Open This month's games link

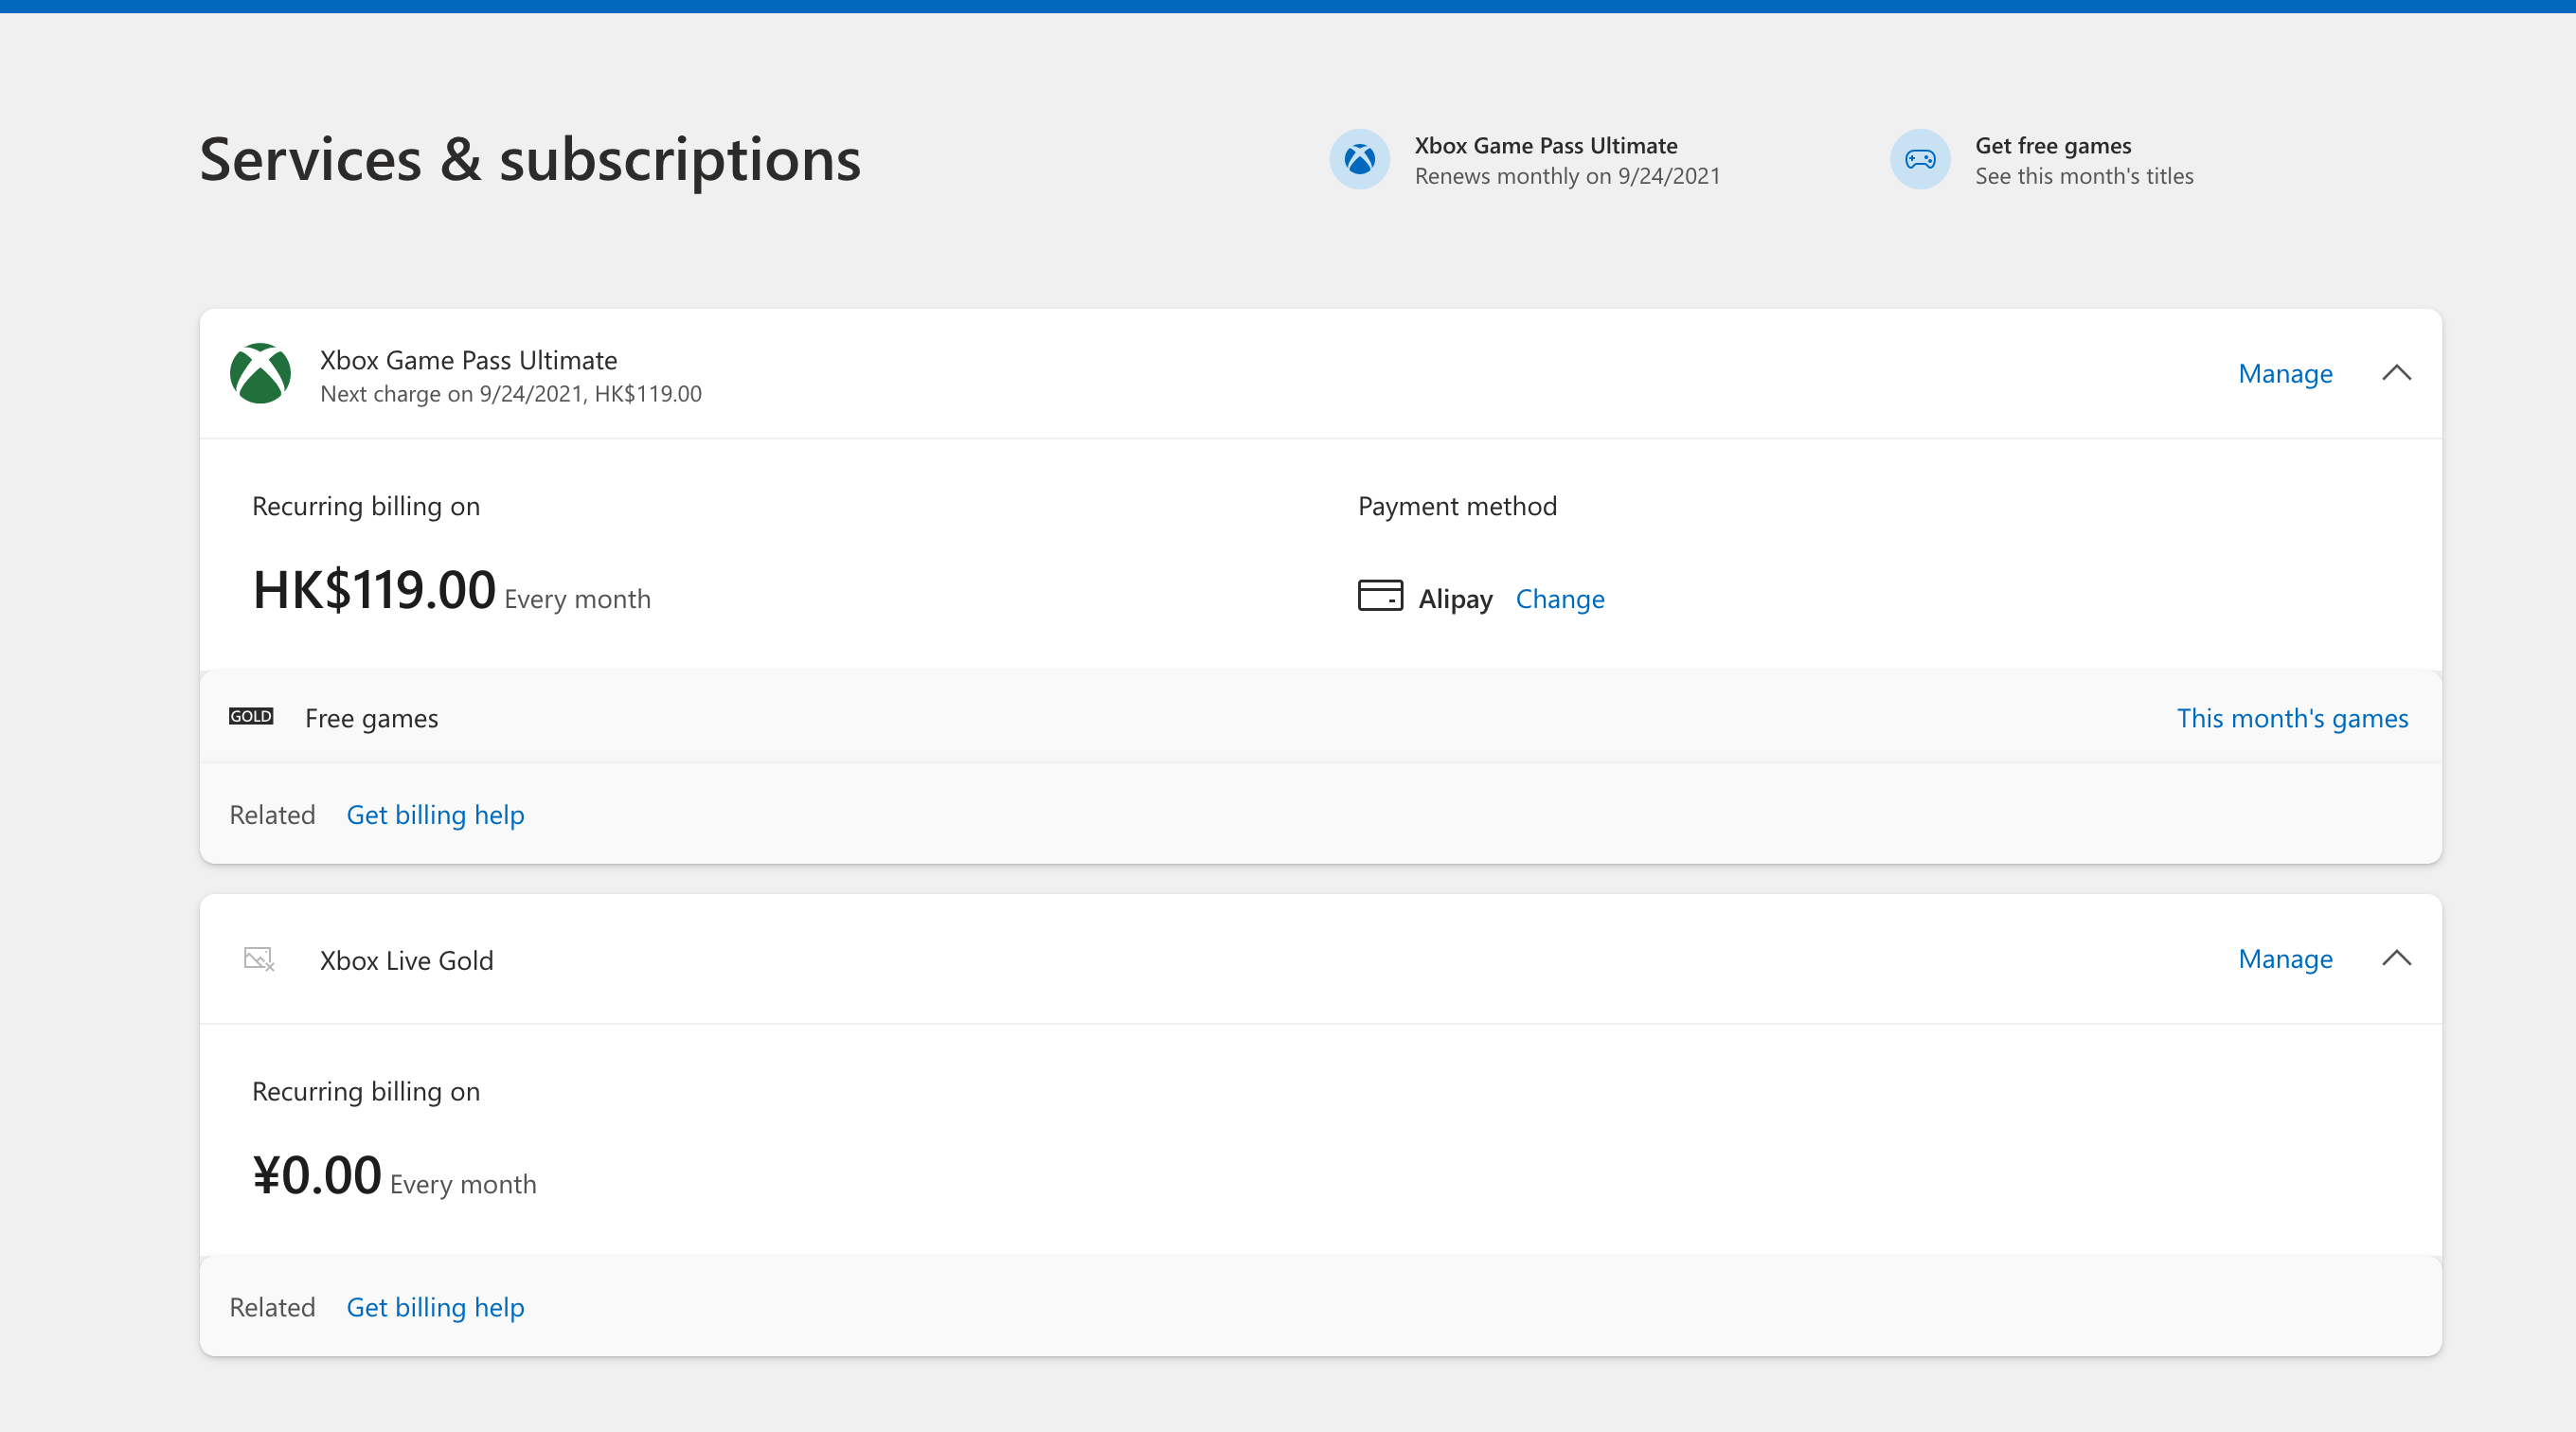pos(2292,718)
